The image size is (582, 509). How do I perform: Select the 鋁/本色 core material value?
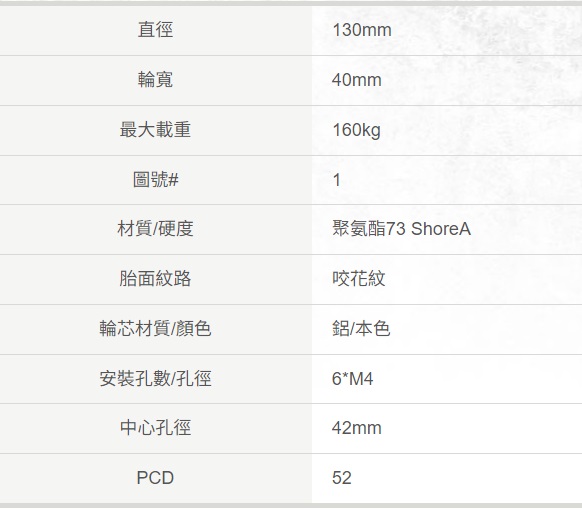pos(361,329)
